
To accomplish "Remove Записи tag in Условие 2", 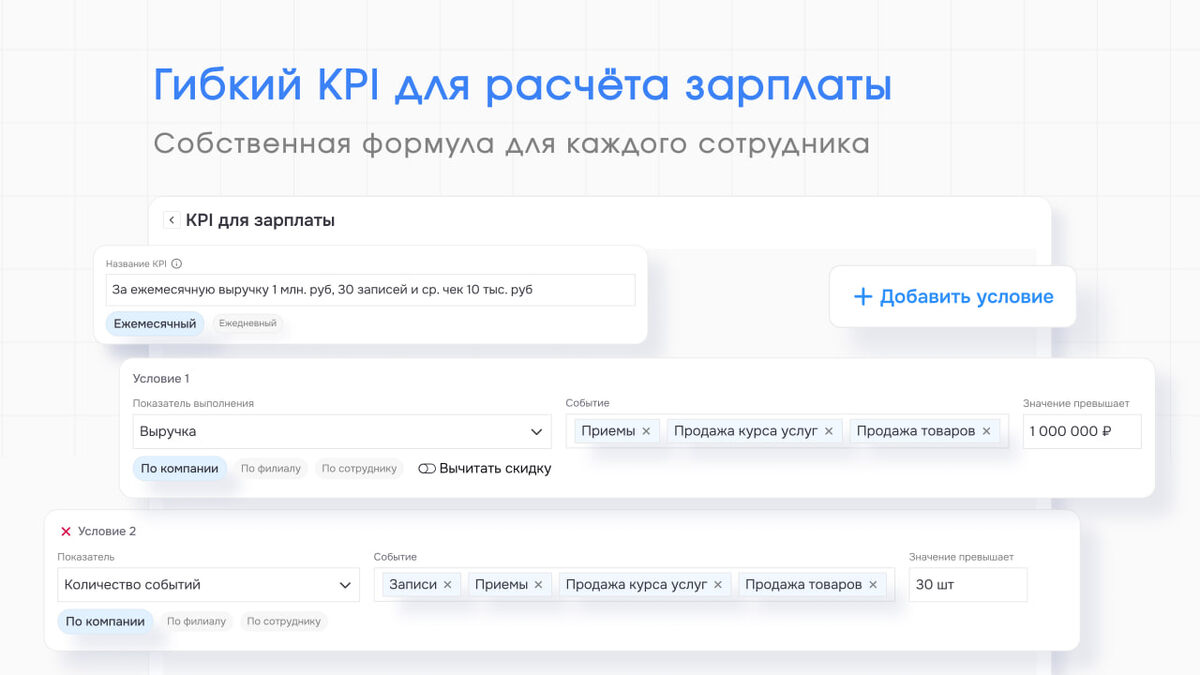I will [447, 584].
